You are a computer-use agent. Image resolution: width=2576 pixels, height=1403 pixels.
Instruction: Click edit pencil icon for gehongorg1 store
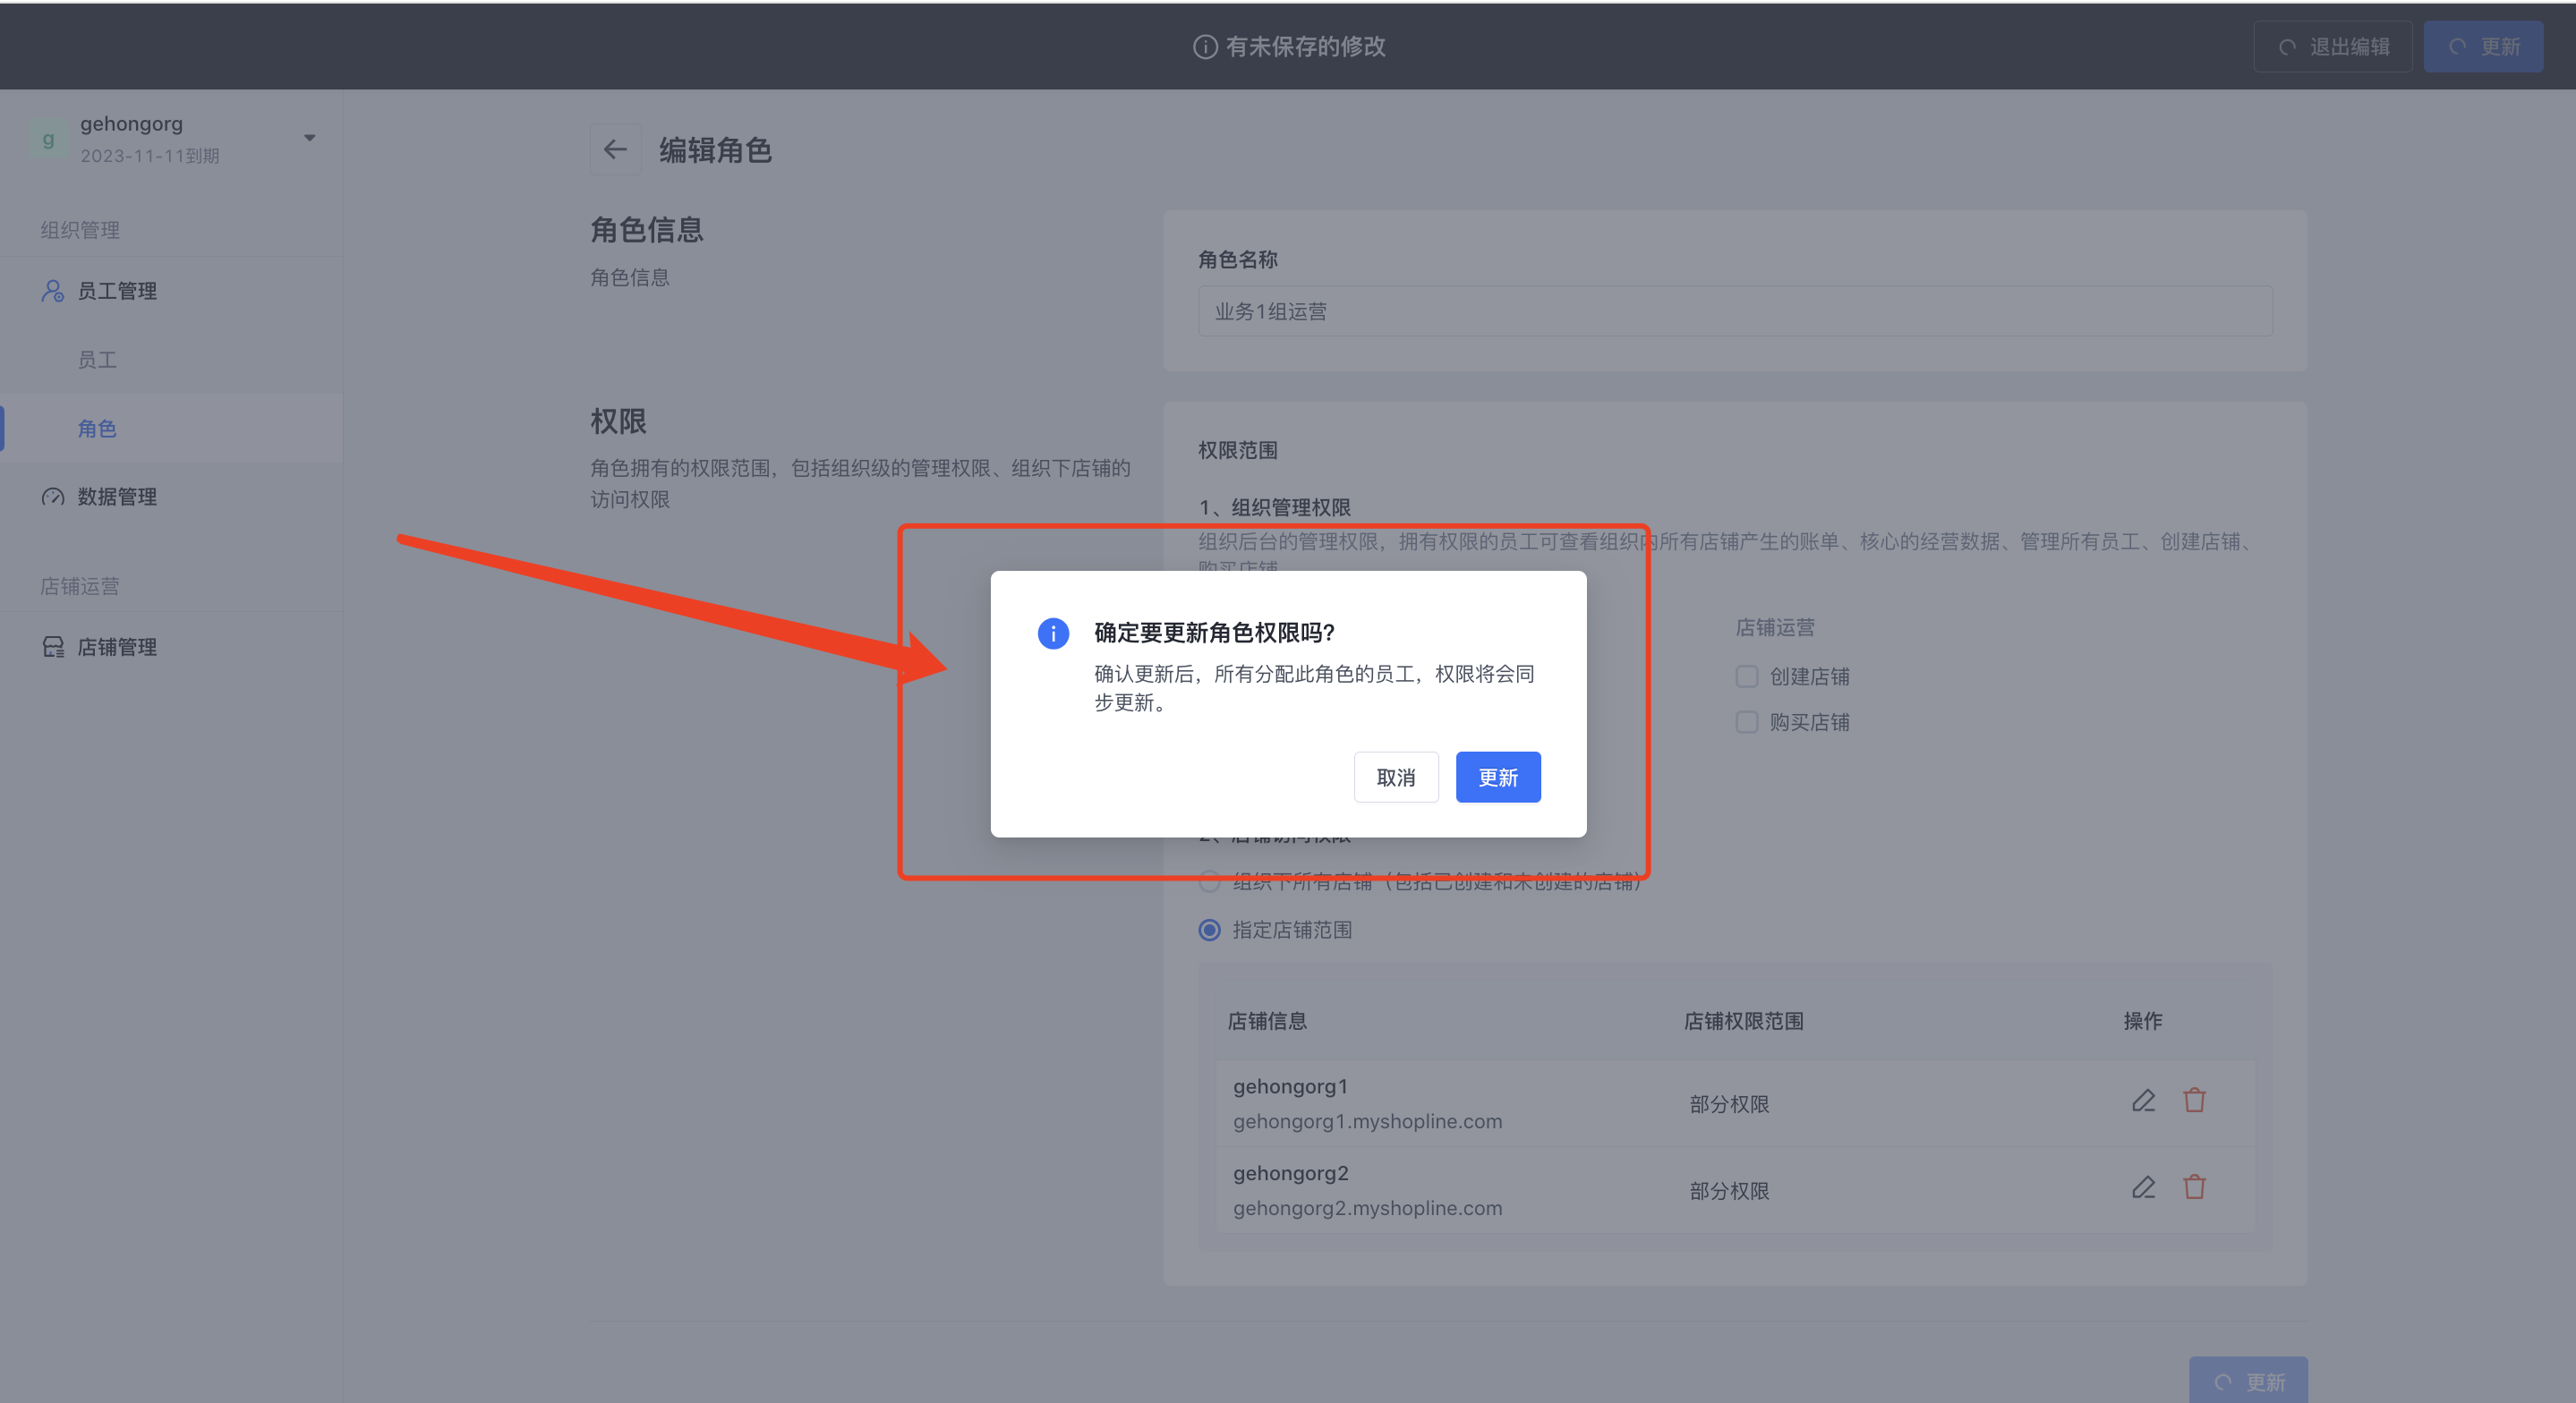(x=2142, y=1101)
